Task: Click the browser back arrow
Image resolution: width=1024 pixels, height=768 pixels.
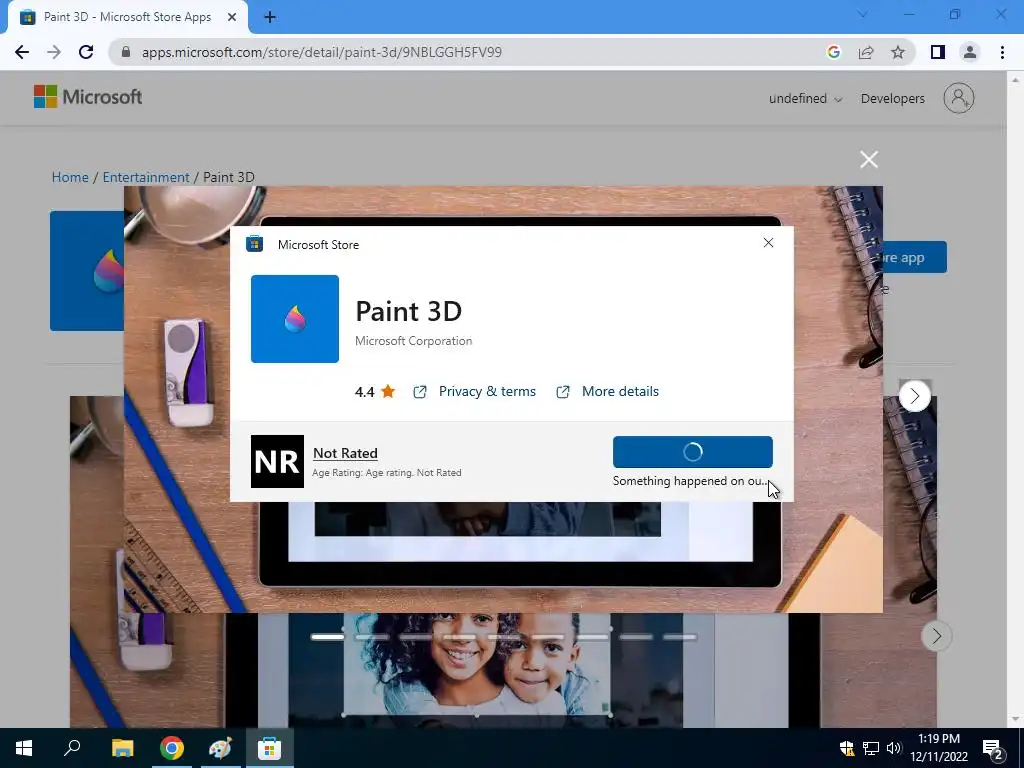Action: click(22, 52)
